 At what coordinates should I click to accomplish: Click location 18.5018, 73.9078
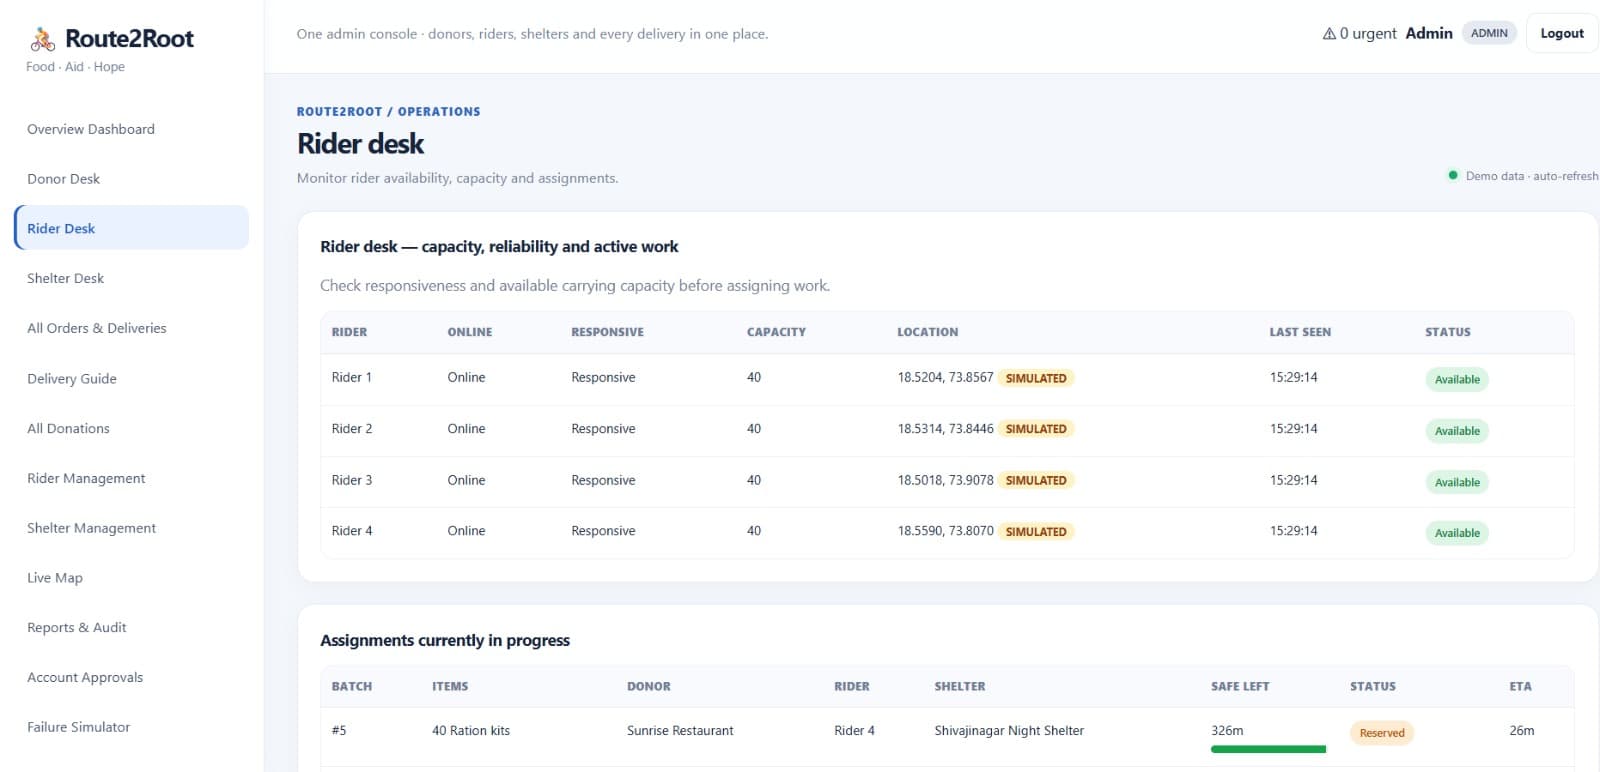(x=945, y=480)
